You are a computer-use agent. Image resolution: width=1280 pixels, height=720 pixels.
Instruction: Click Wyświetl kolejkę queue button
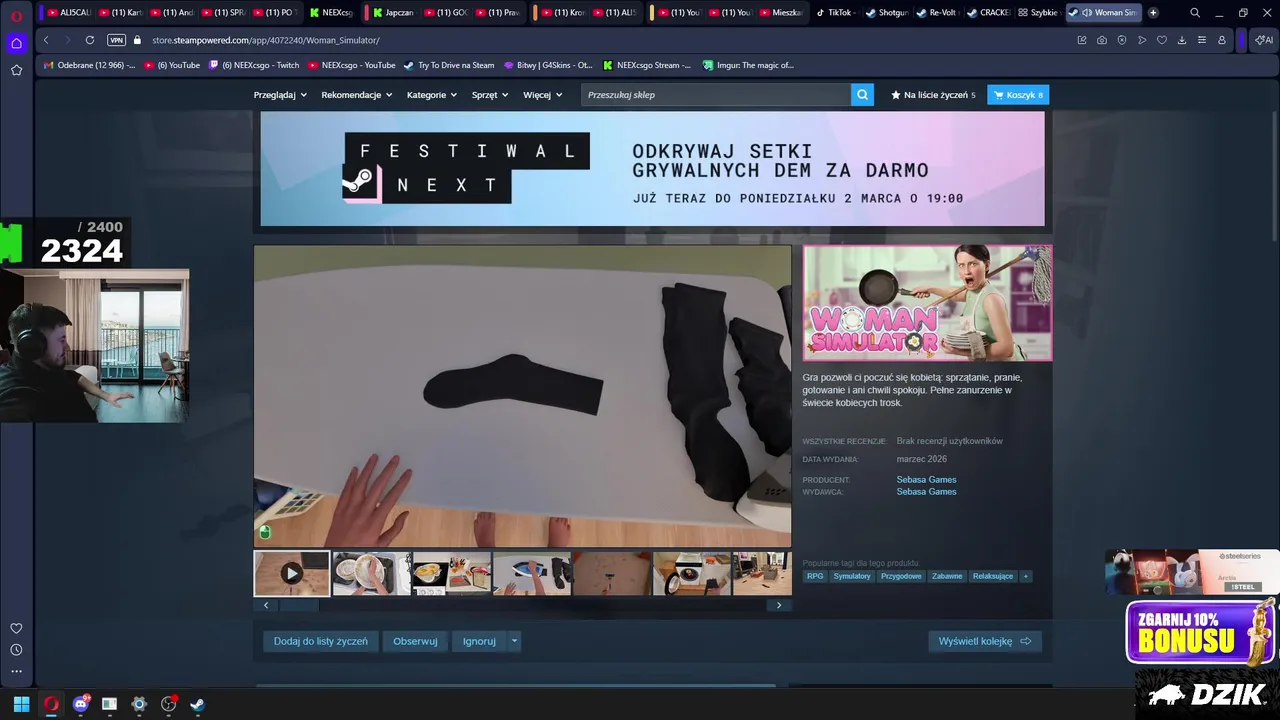pyautogui.click(x=985, y=641)
